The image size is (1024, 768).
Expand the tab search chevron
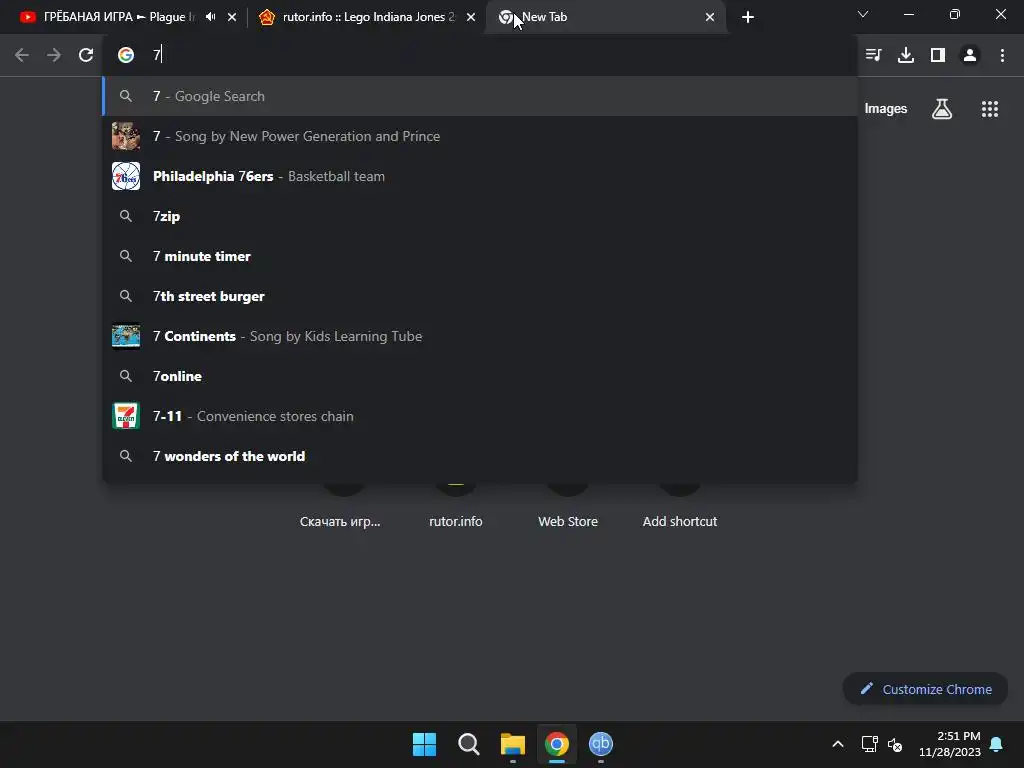tap(863, 14)
